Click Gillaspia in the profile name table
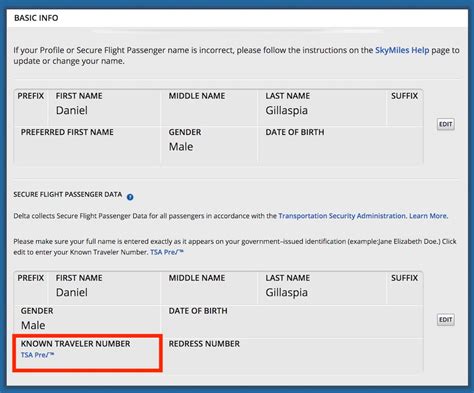Screen dimensions: 474x393 point(286,110)
